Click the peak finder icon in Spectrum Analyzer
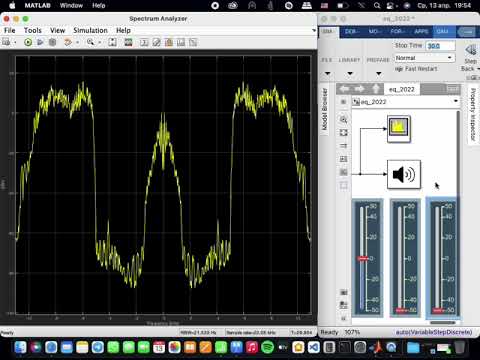480x360 pixels. (156, 42)
